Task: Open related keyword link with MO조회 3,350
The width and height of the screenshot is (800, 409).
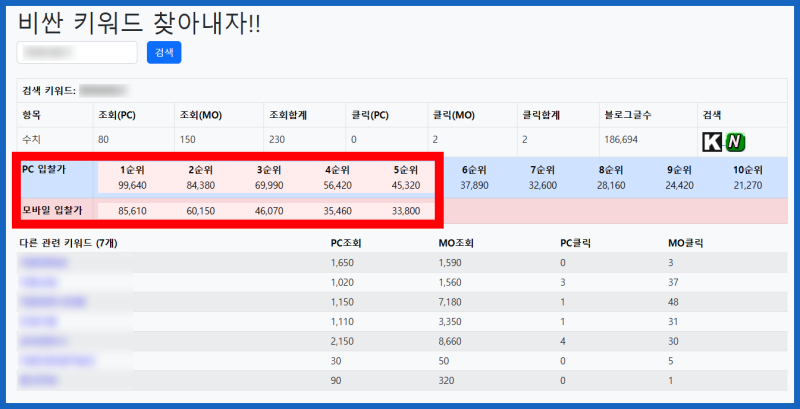Action: 39,321
